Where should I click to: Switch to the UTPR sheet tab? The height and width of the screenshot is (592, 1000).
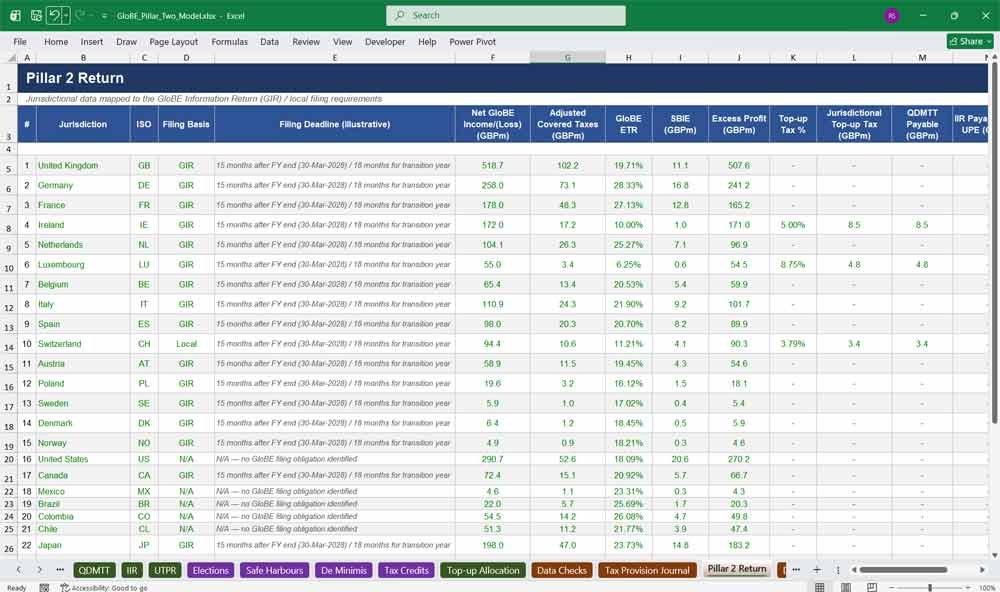(165, 570)
